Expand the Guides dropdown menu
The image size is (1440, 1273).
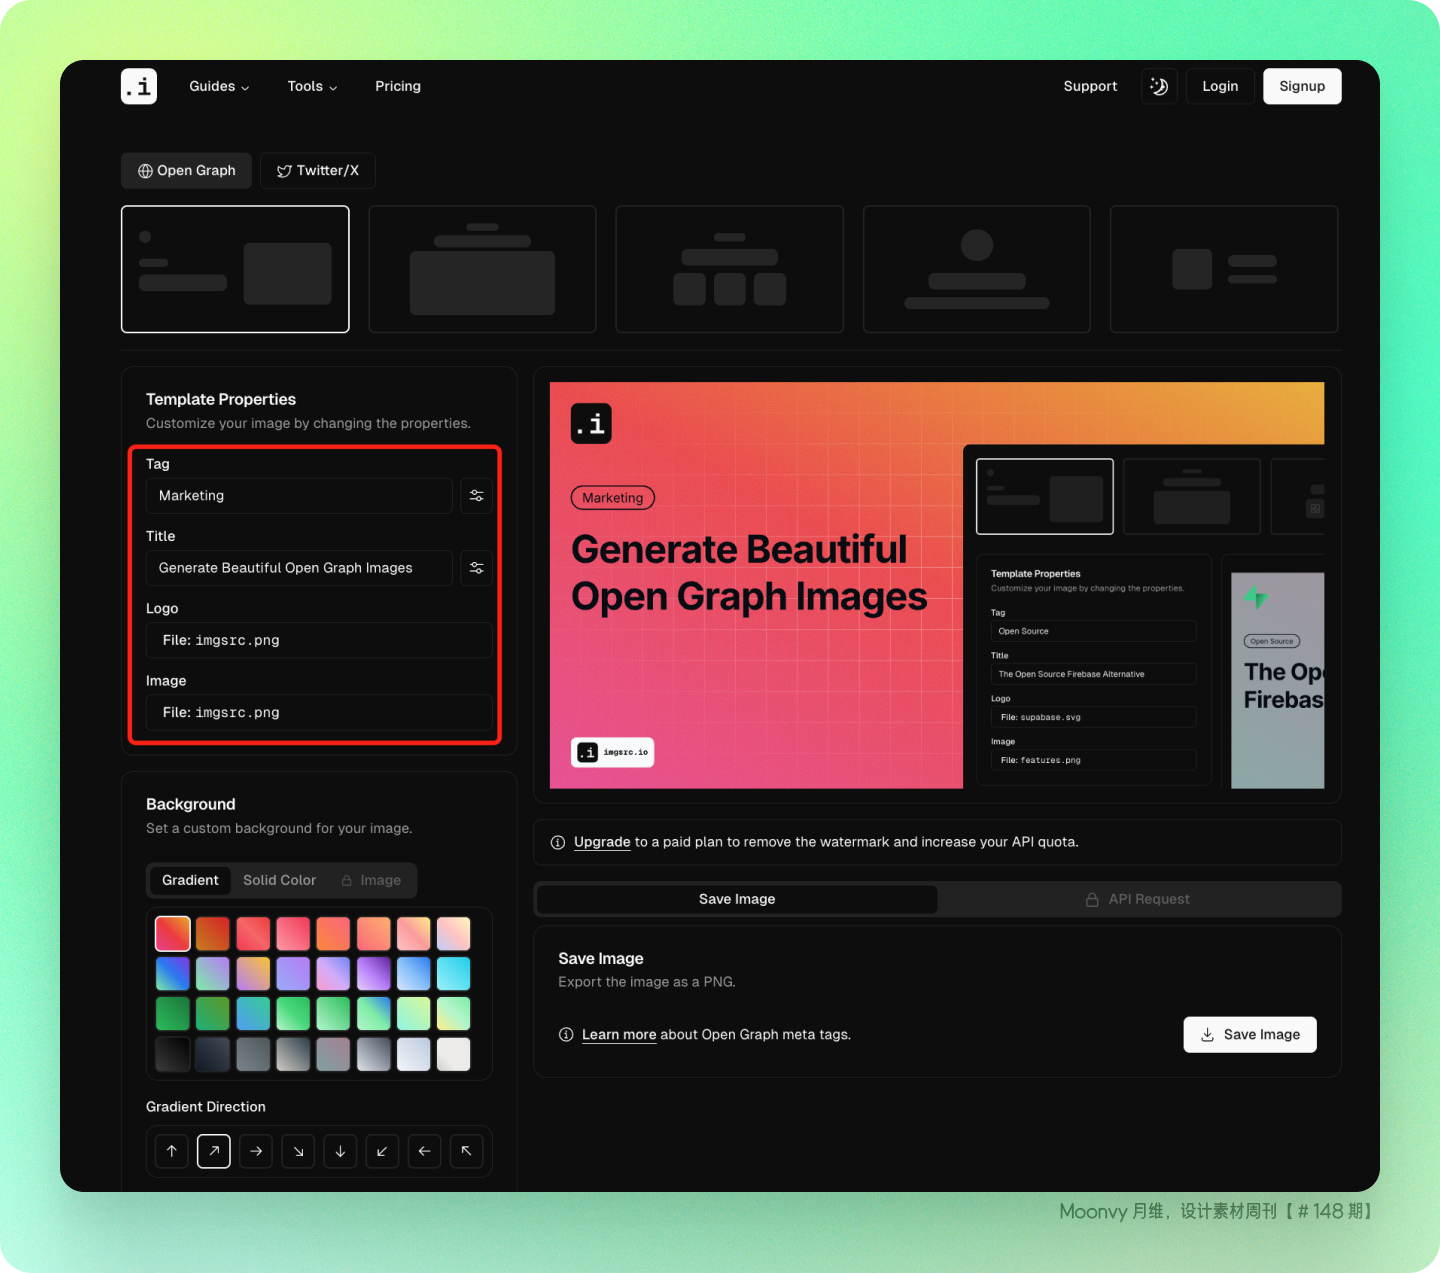tap(219, 86)
